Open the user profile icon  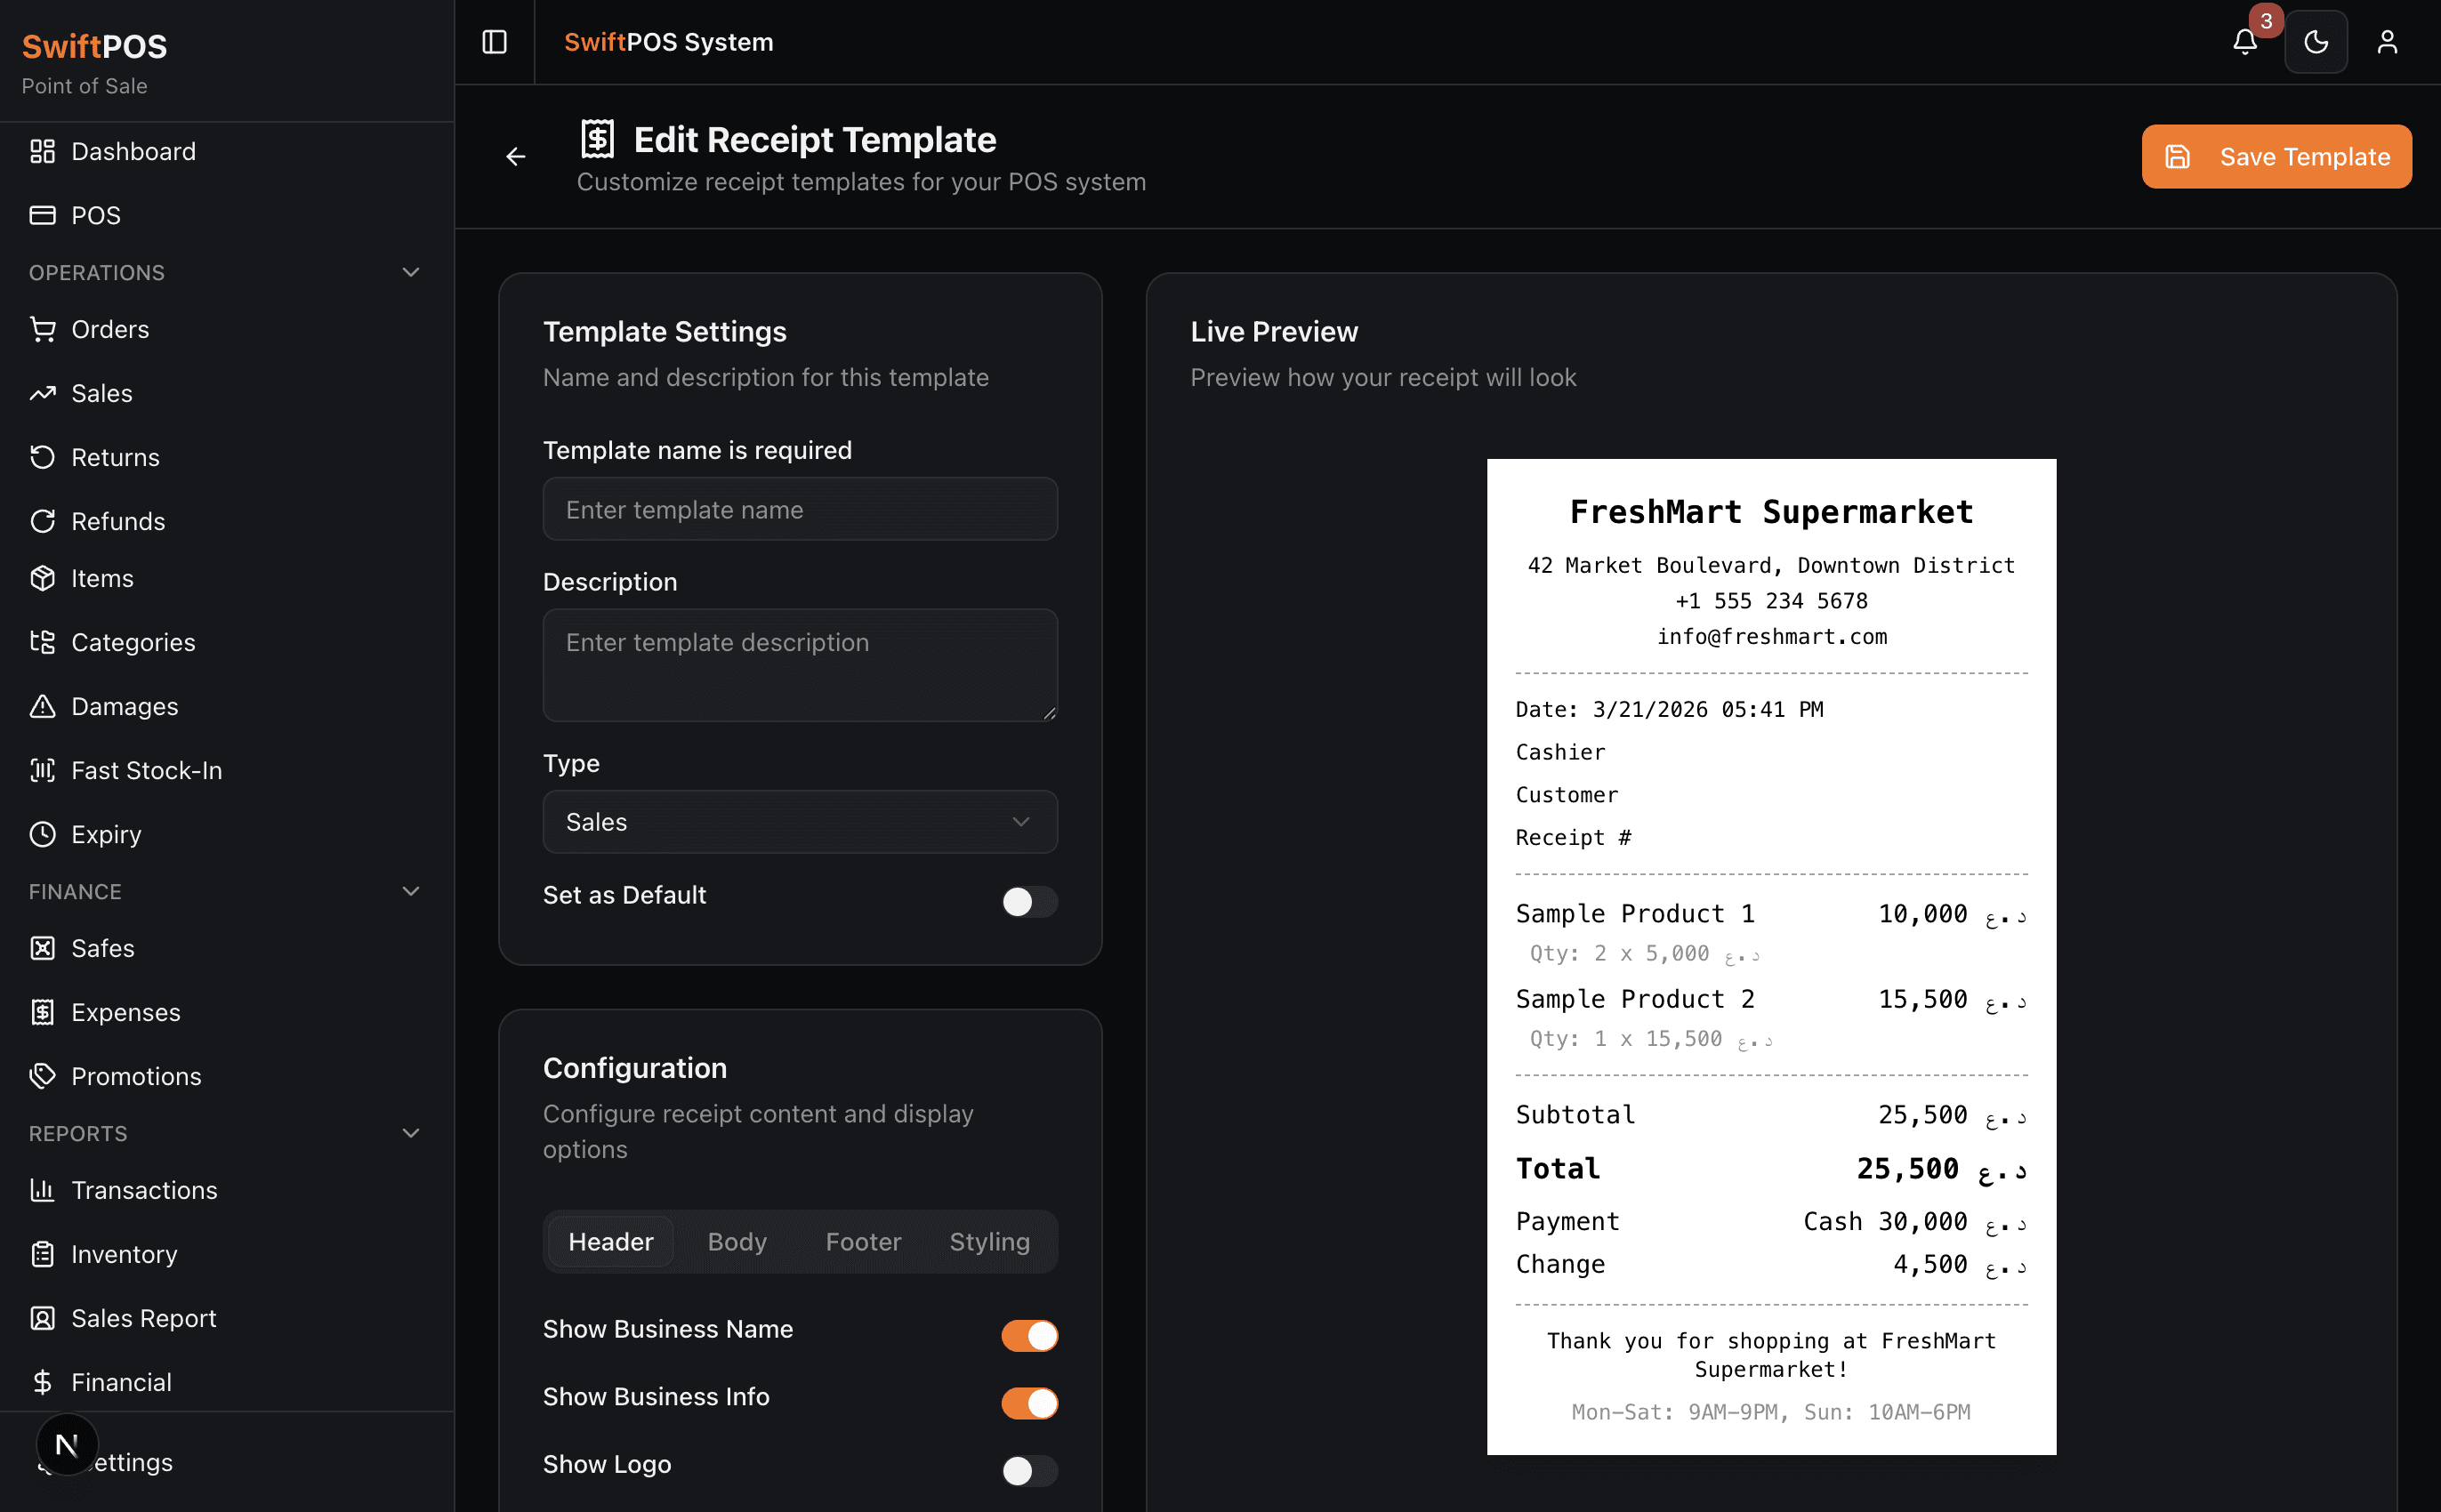2386,42
